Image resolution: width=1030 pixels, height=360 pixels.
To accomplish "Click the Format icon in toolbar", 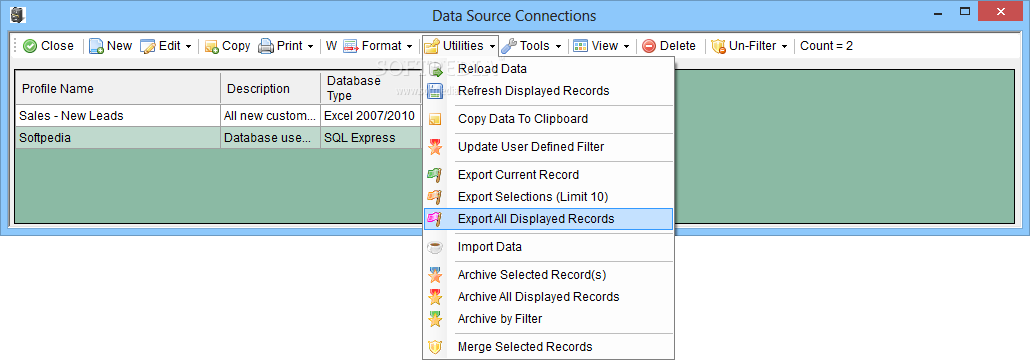I will tap(351, 46).
